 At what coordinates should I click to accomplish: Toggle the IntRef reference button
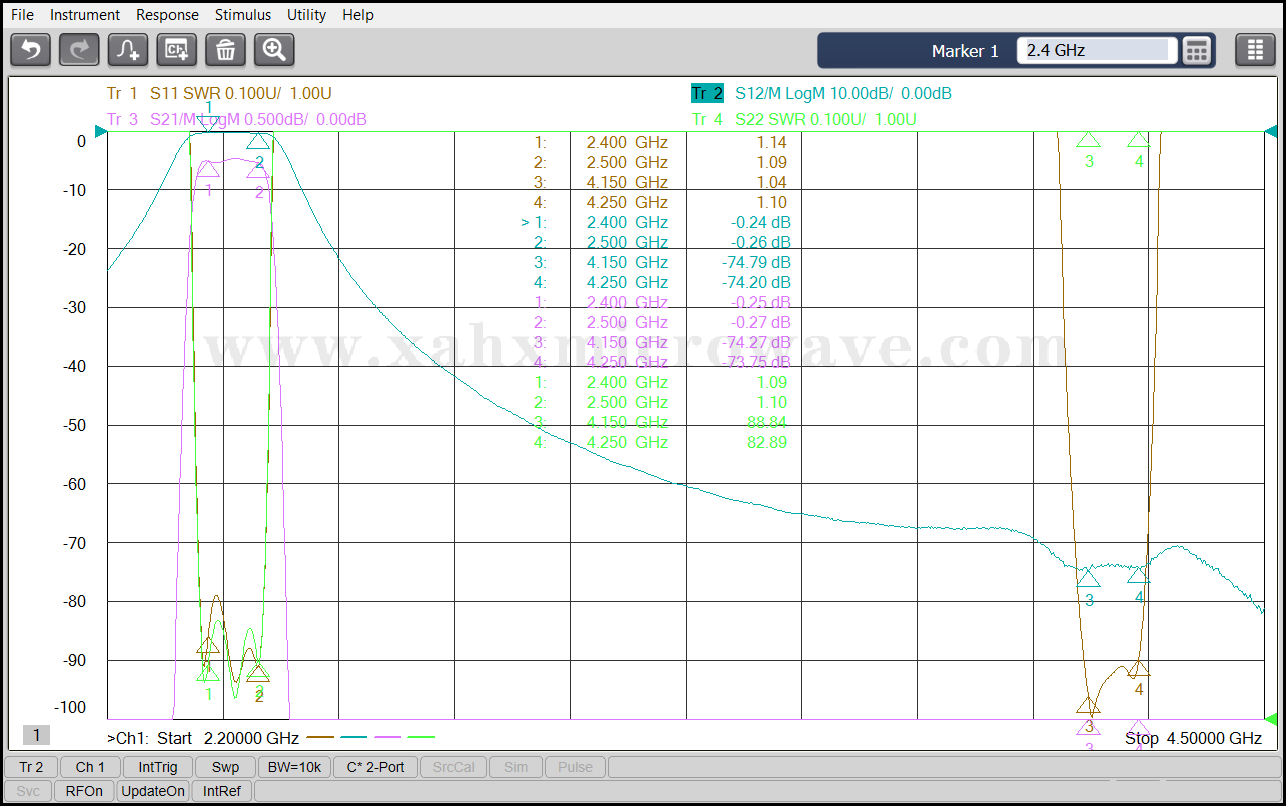coord(222,791)
